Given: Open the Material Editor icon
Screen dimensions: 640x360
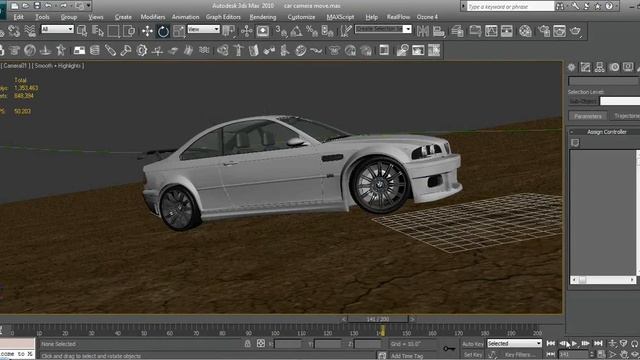Looking at the screenshot, I should 526,31.
